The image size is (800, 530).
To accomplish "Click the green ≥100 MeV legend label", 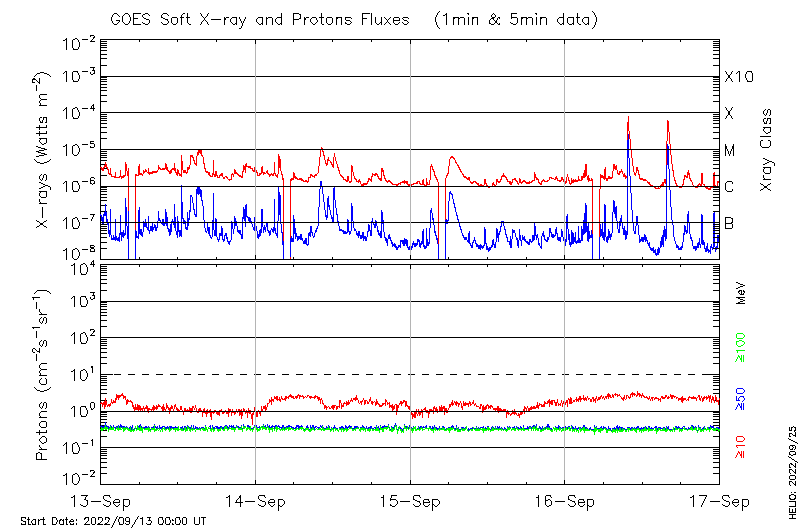I will pyautogui.click(x=741, y=345).
